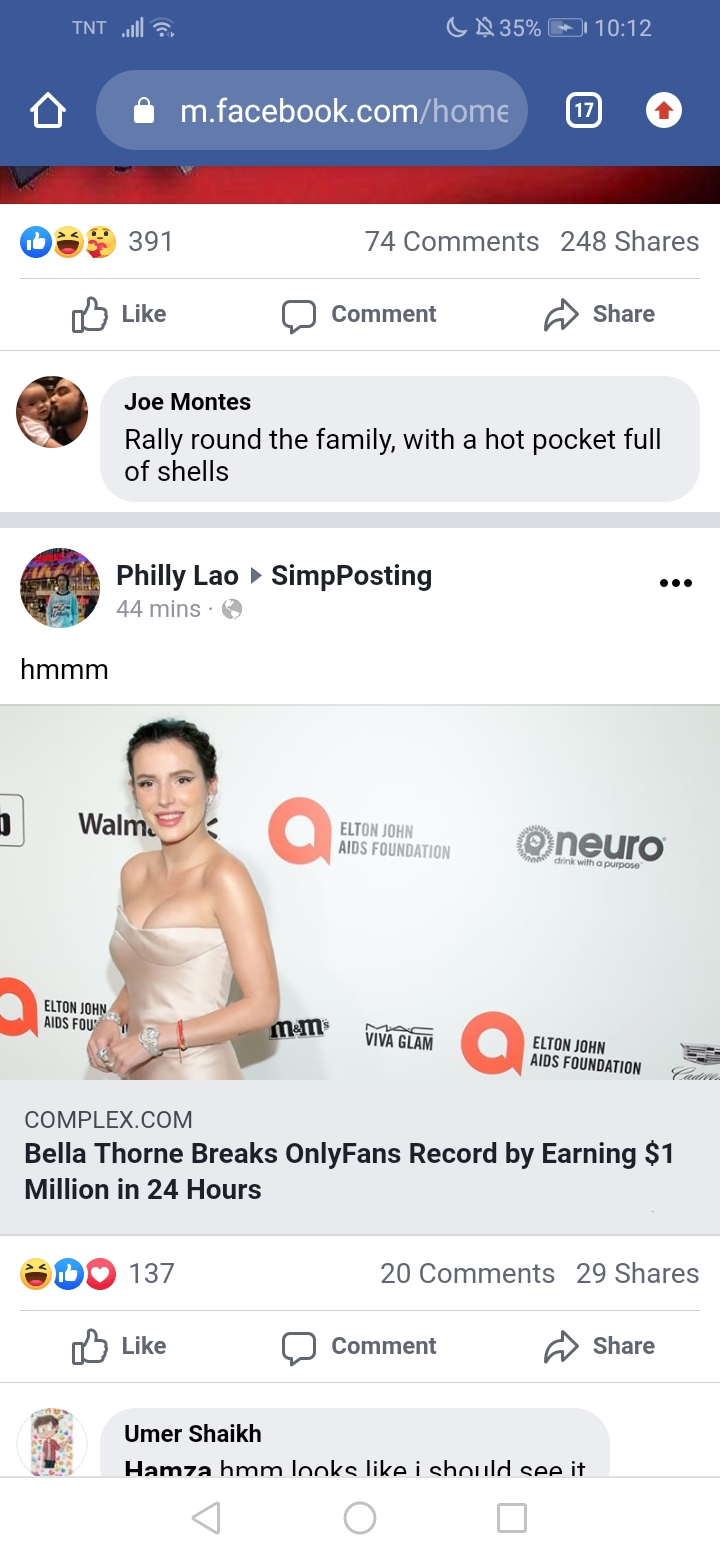Tap the browser home icon
This screenshot has height=1560, width=720.
[48, 111]
